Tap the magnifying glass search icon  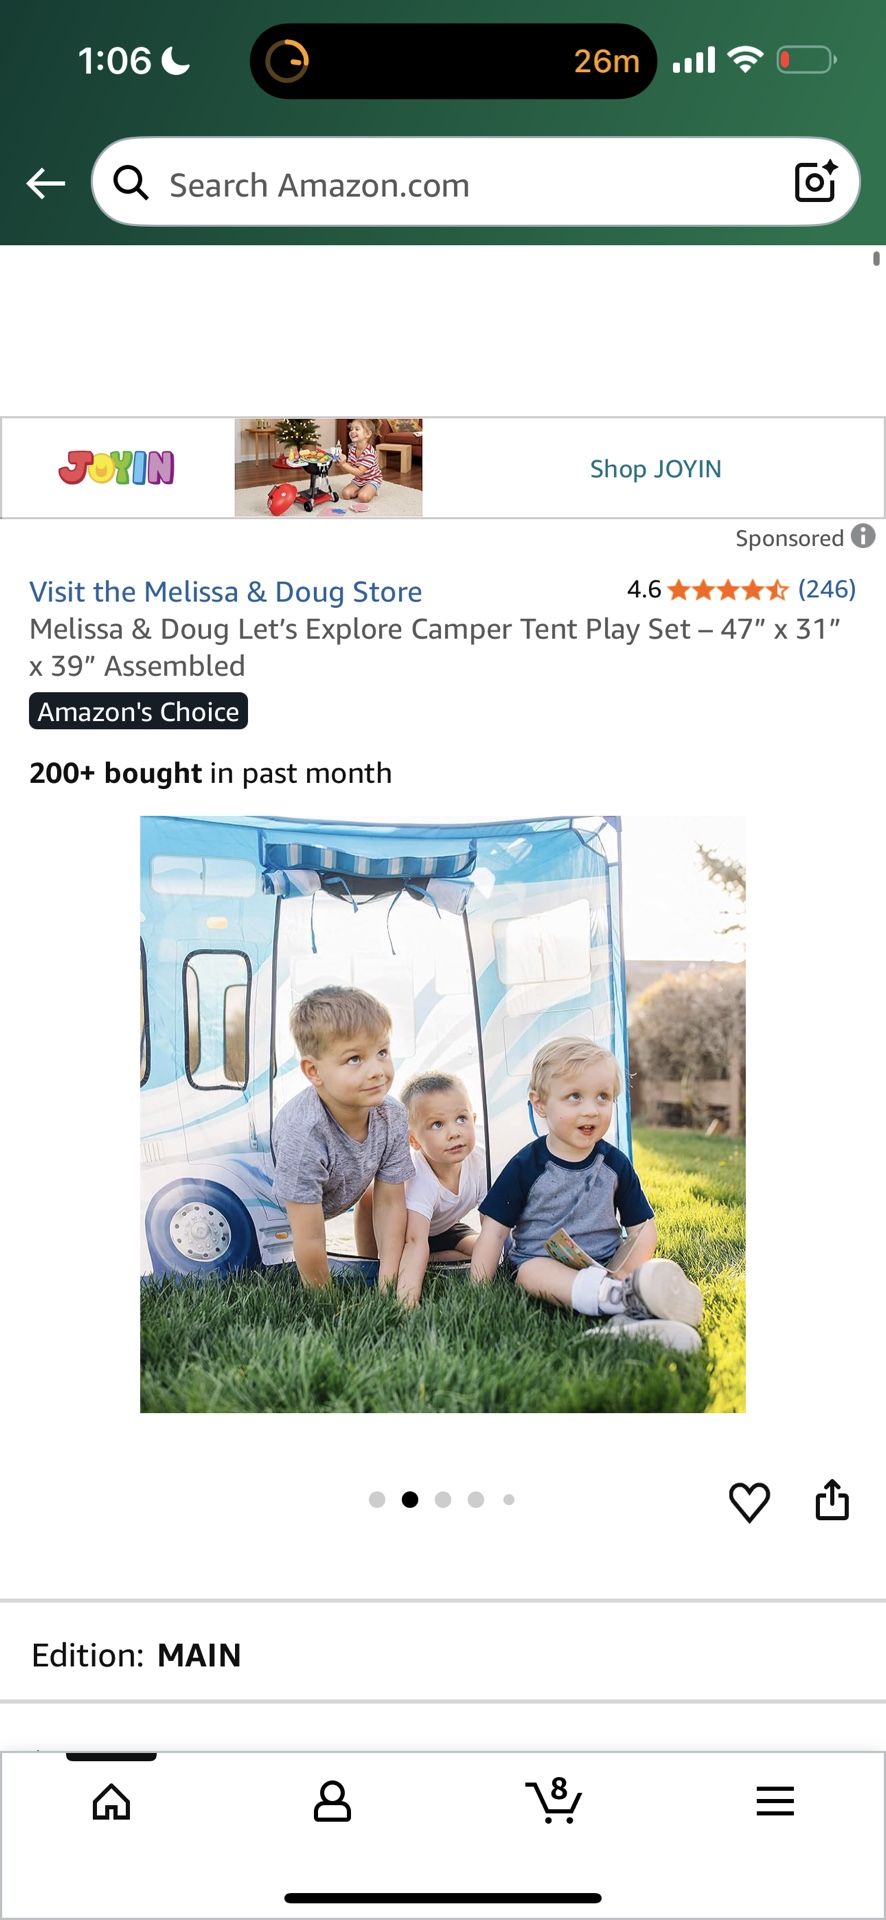click(131, 183)
